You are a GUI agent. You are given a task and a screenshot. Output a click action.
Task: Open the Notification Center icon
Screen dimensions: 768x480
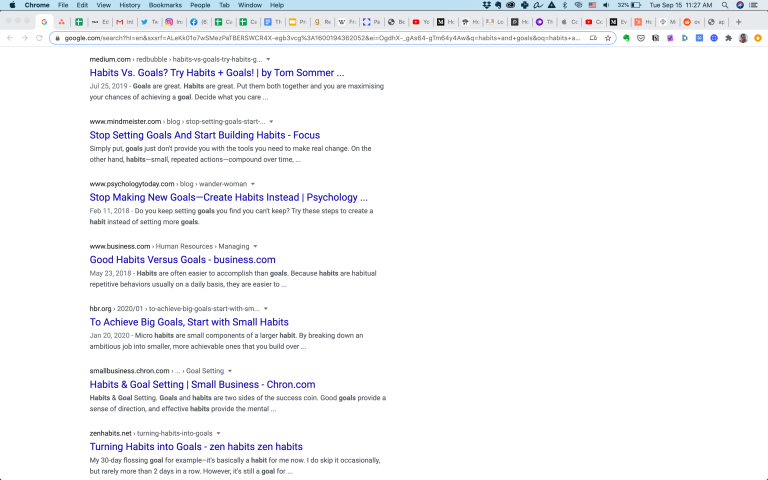(x=754, y=5)
